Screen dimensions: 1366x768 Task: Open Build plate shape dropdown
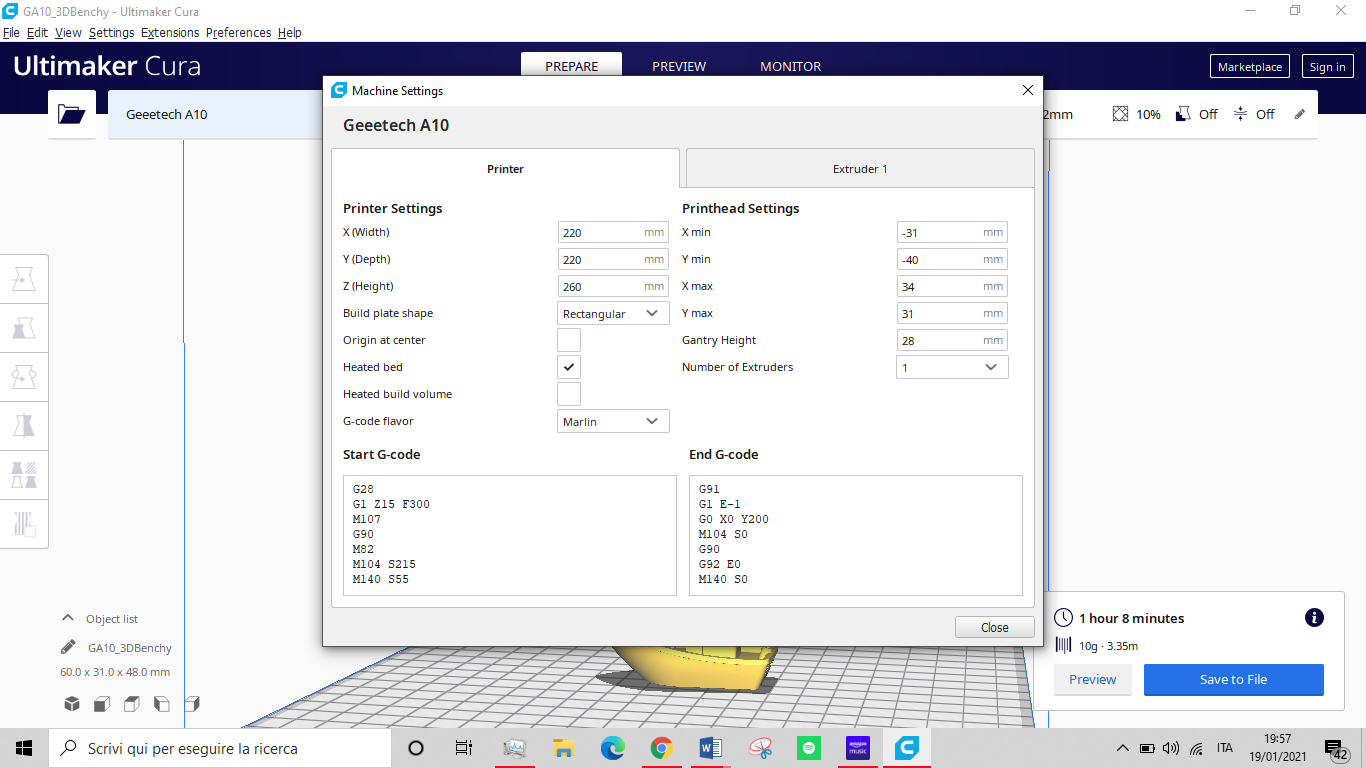tap(613, 313)
